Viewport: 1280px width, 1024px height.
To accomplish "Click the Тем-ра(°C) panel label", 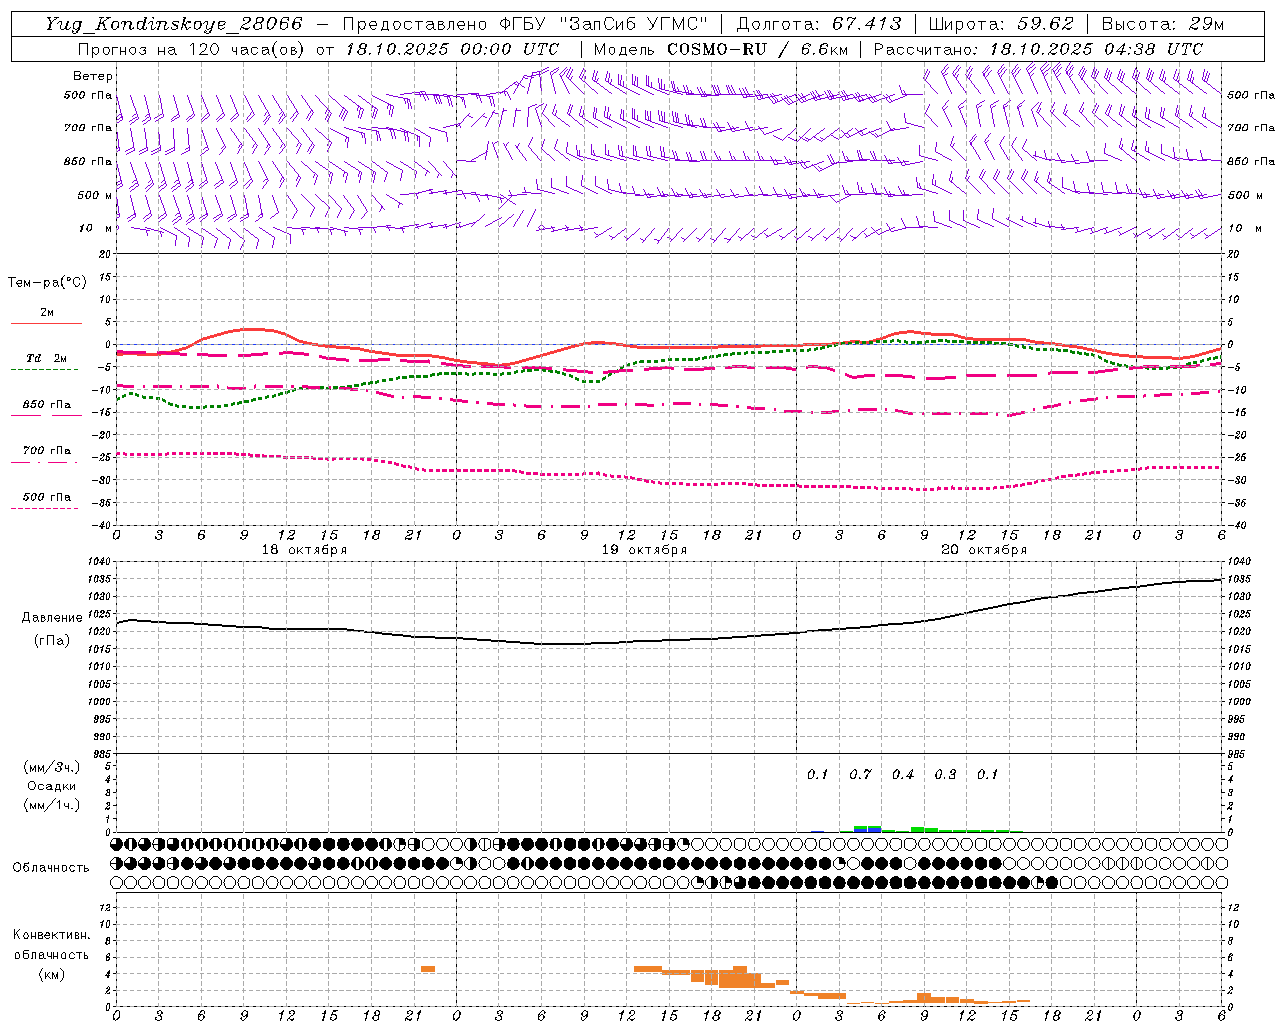I will point(47,283).
